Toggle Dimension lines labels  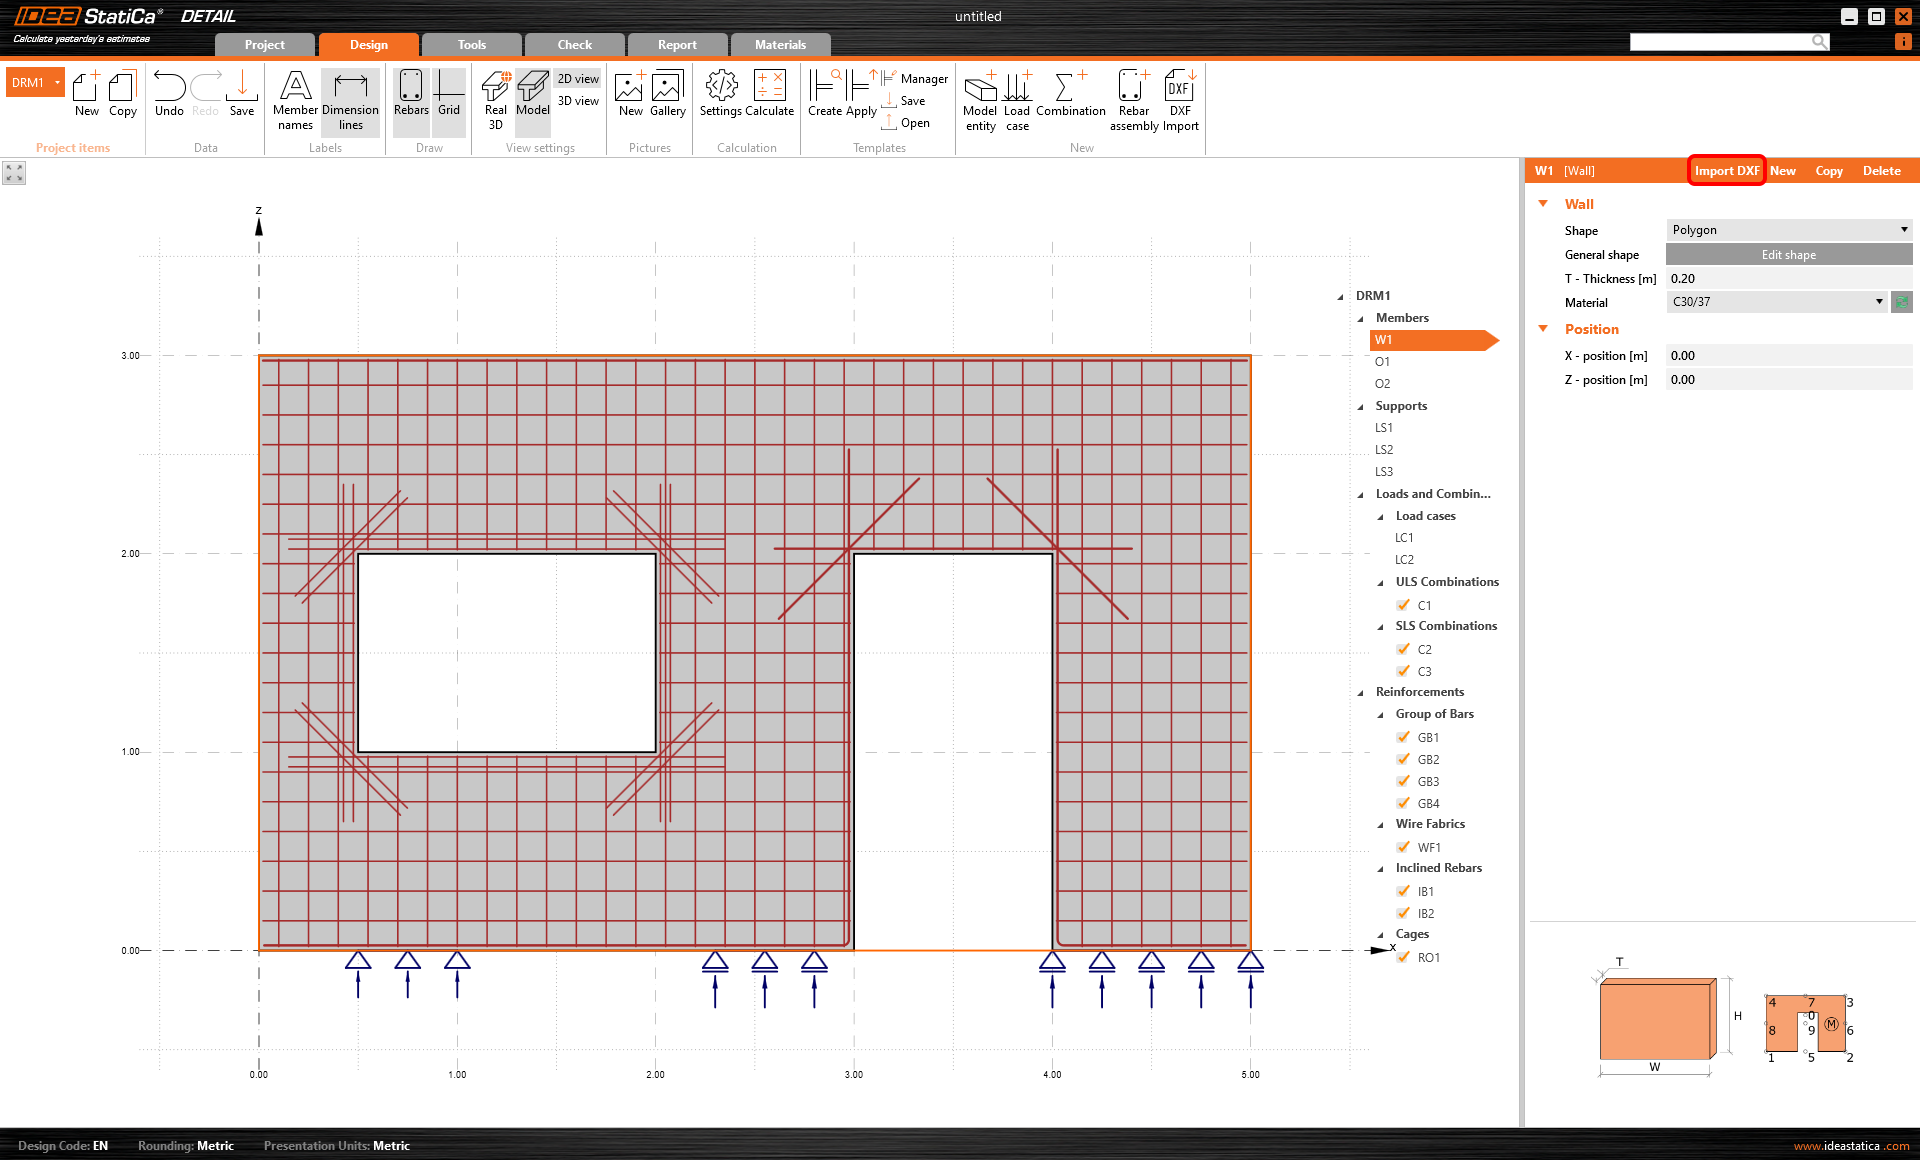pyautogui.click(x=350, y=100)
